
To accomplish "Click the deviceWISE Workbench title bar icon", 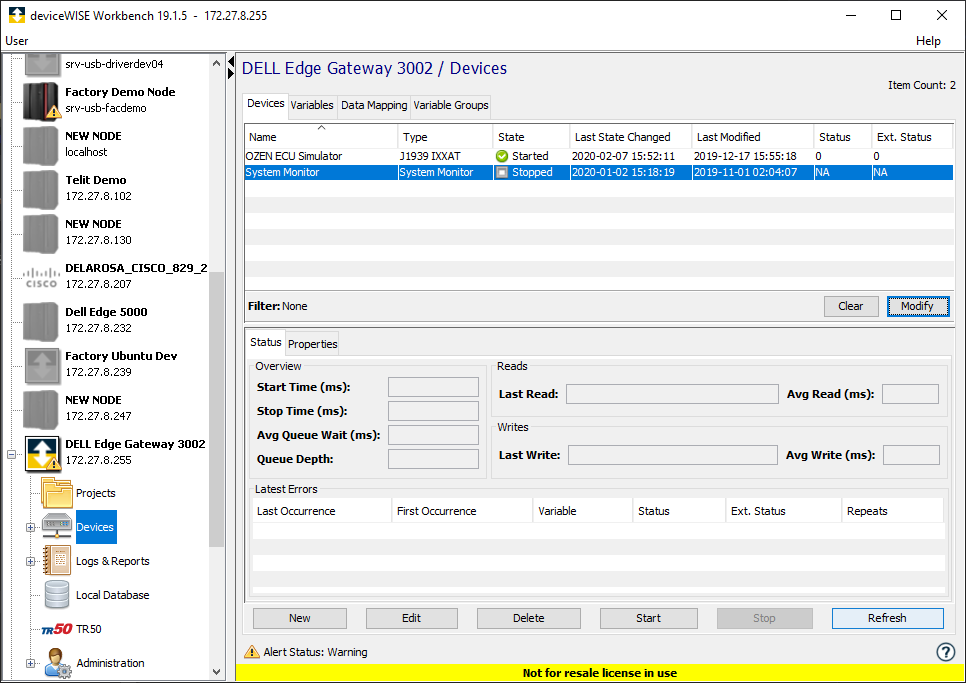I will (17, 15).
